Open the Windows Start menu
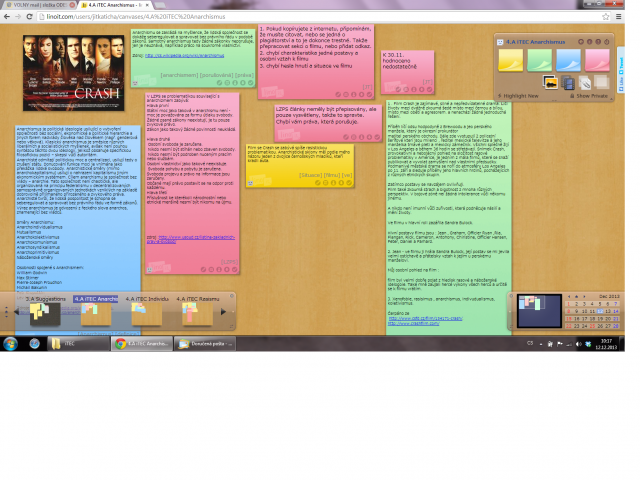Image resolution: width=640 pixels, height=480 pixels. pyautogui.click(x=10, y=344)
